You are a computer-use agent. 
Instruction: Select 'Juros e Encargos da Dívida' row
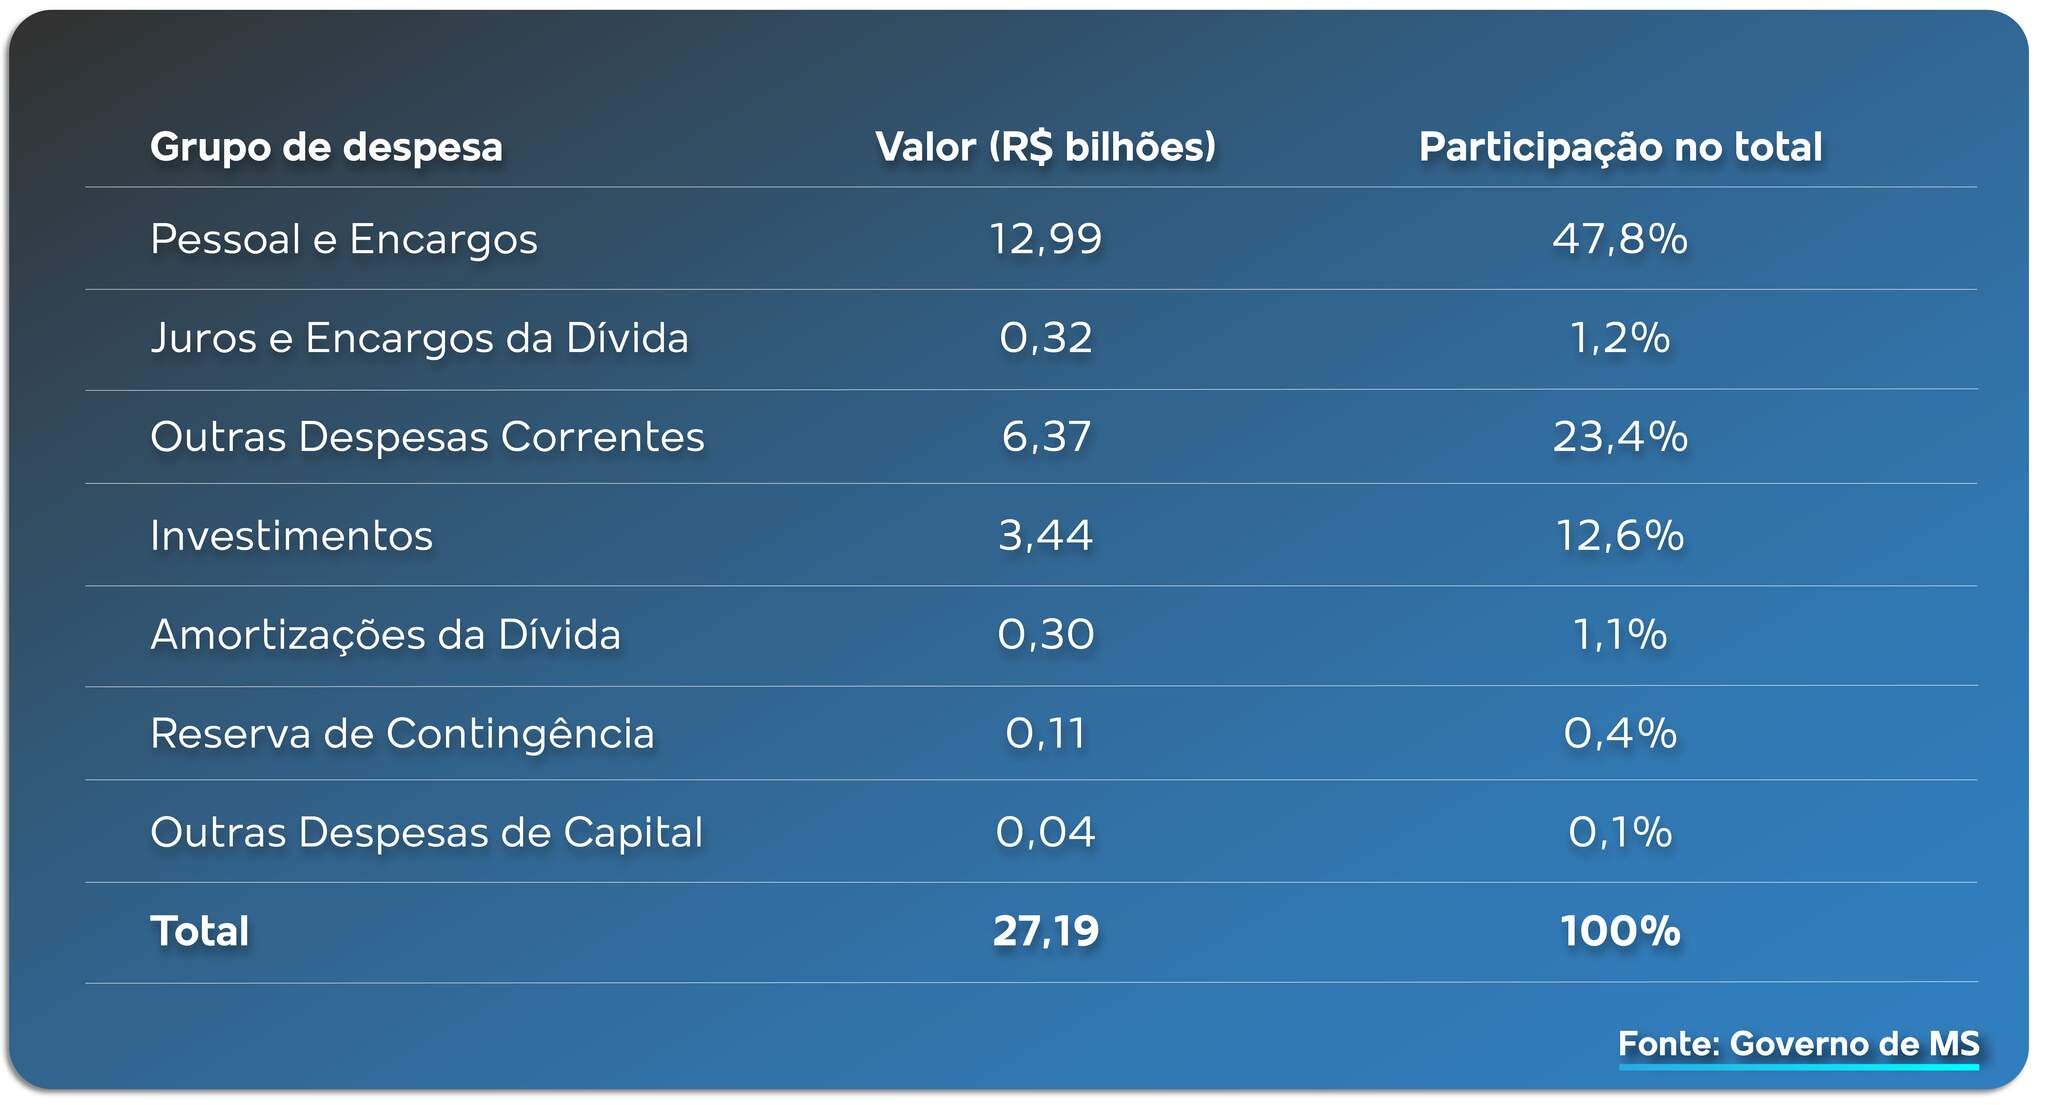(x=419, y=338)
